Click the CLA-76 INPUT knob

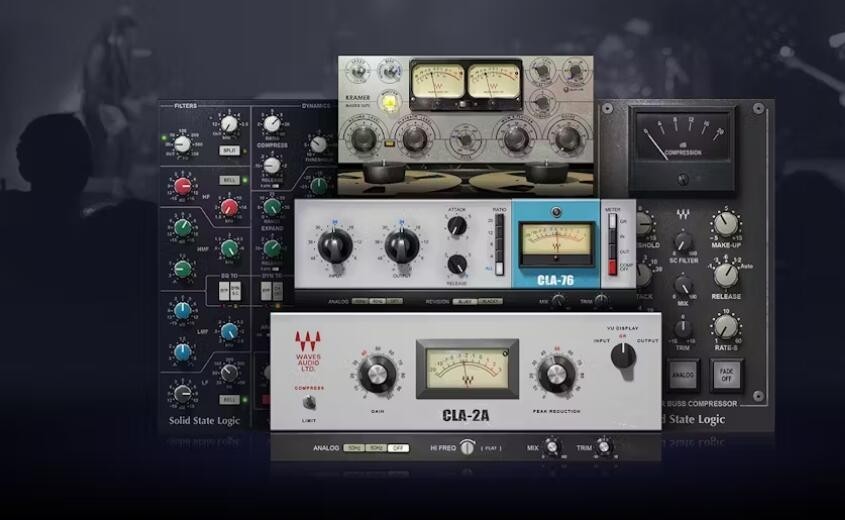pyautogui.click(x=335, y=246)
